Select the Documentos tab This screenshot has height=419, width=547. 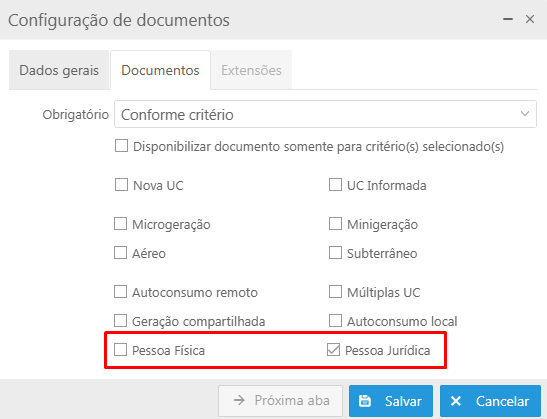[160, 70]
